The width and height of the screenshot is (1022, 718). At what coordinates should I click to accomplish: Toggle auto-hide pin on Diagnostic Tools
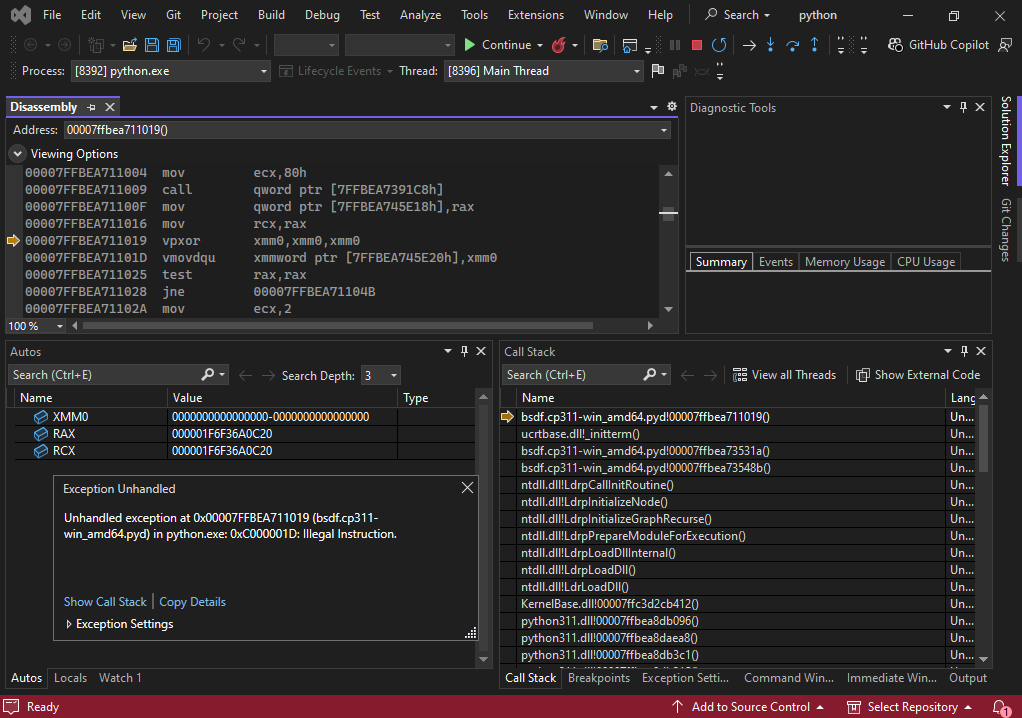pyautogui.click(x=963, y=108)
